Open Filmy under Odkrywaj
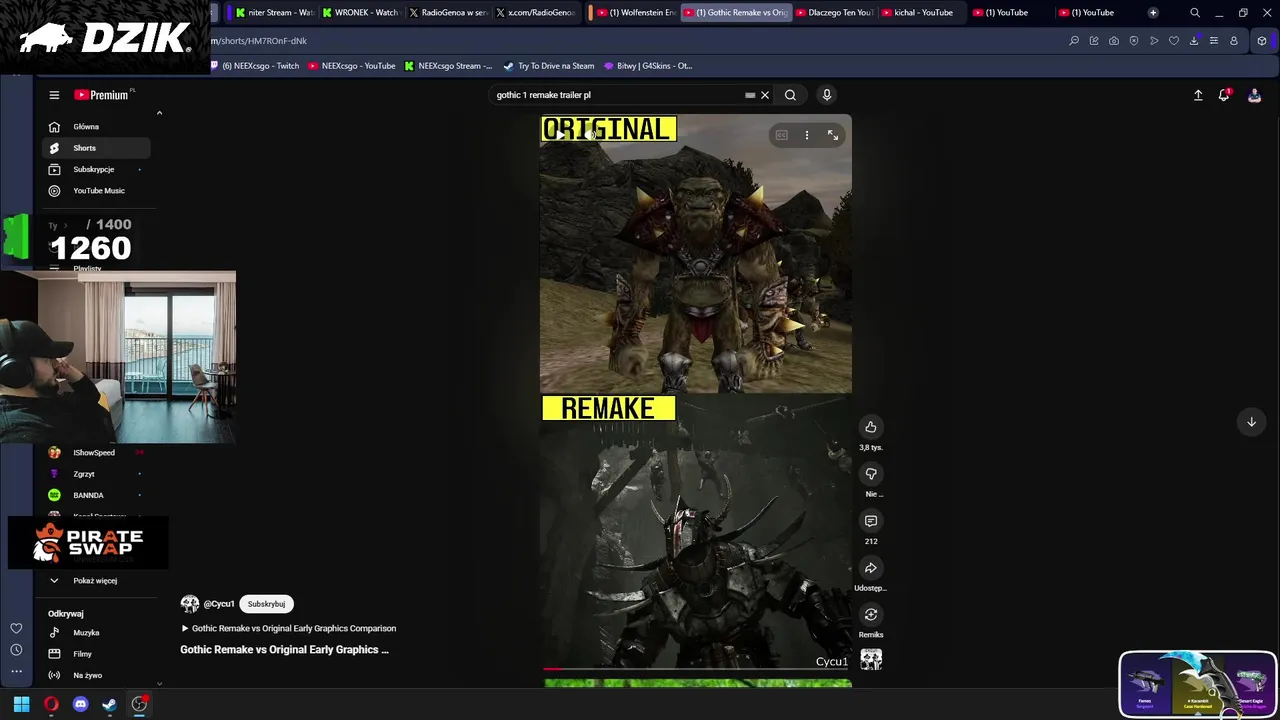The height and width of the screenshot is (720, 1280). click(x=96, y=654)
